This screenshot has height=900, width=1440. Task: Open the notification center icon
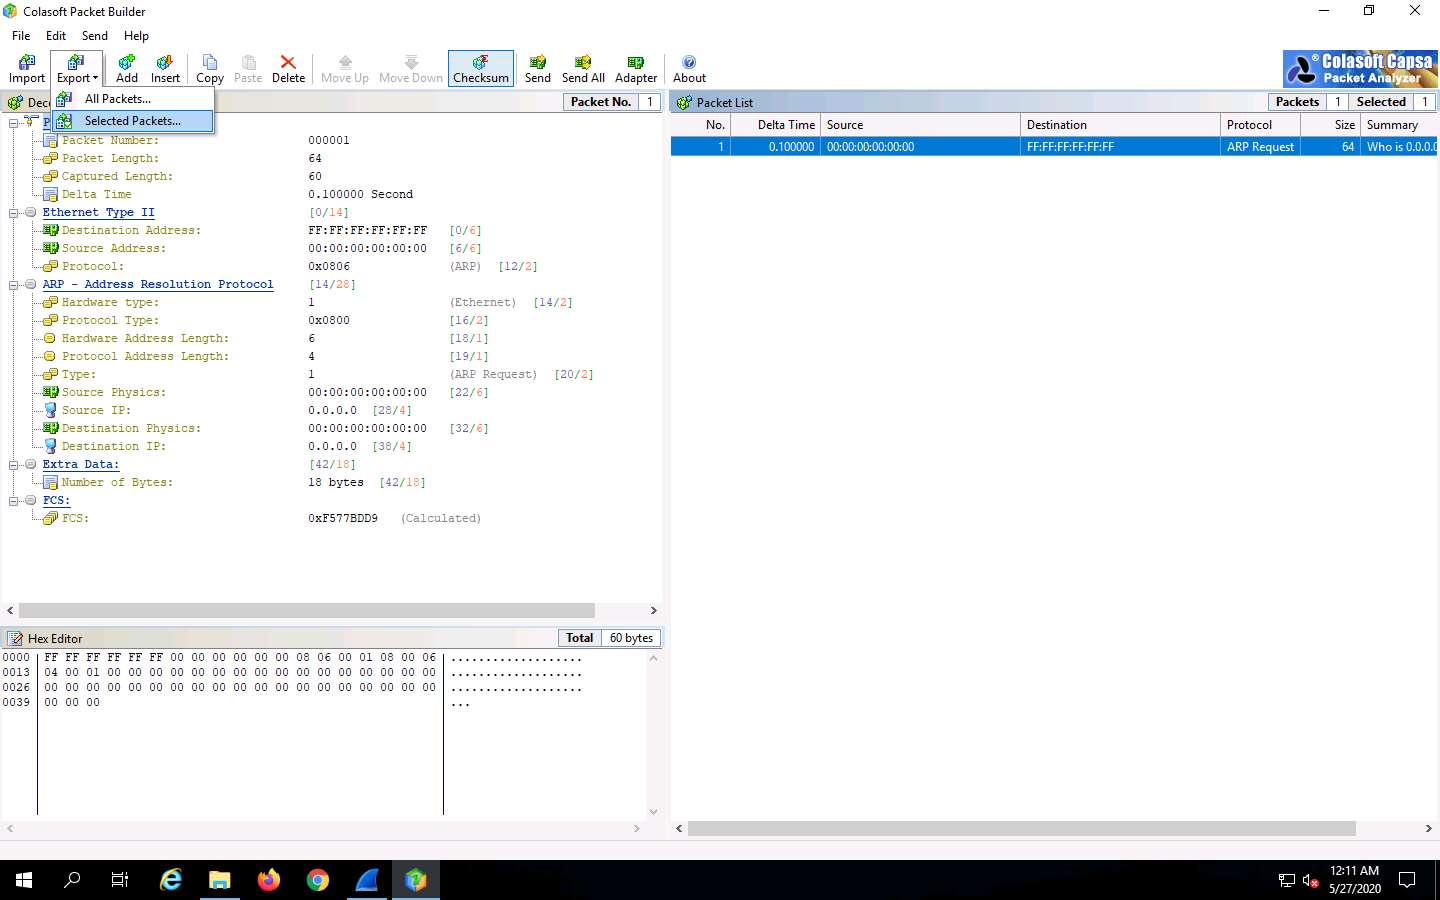1407,880
